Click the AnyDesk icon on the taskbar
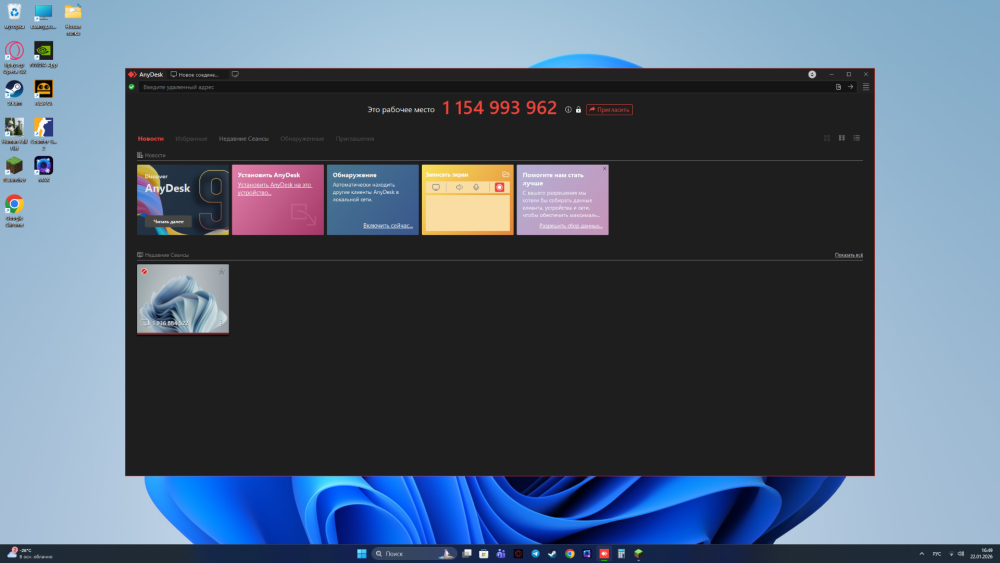The width and height of the screenshot is (1000, 563). pyautogui.click(x=604, y=553)
